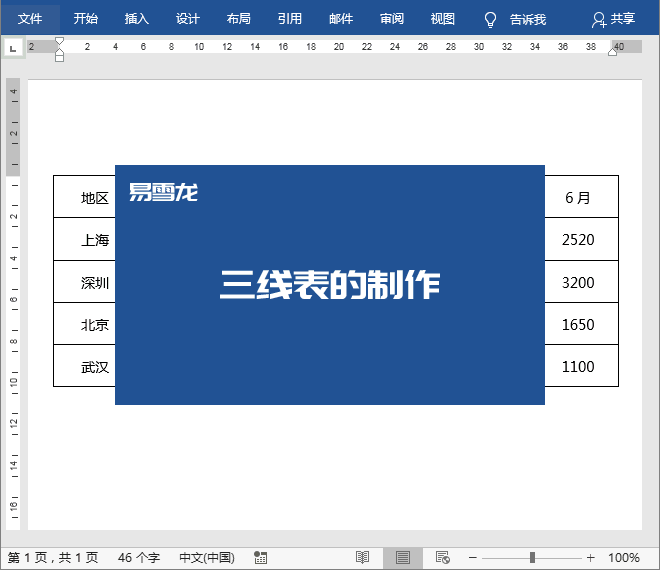Viewport: 660px width, 570px height.
Task: Click the 上海 table cell
Action: point(84,239)
